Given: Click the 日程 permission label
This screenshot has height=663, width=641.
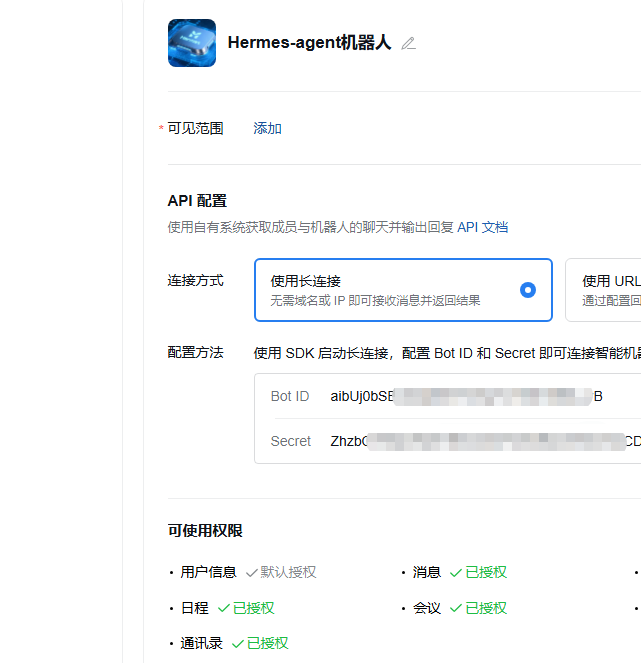Looking at the screenshot, I should 194,608.
